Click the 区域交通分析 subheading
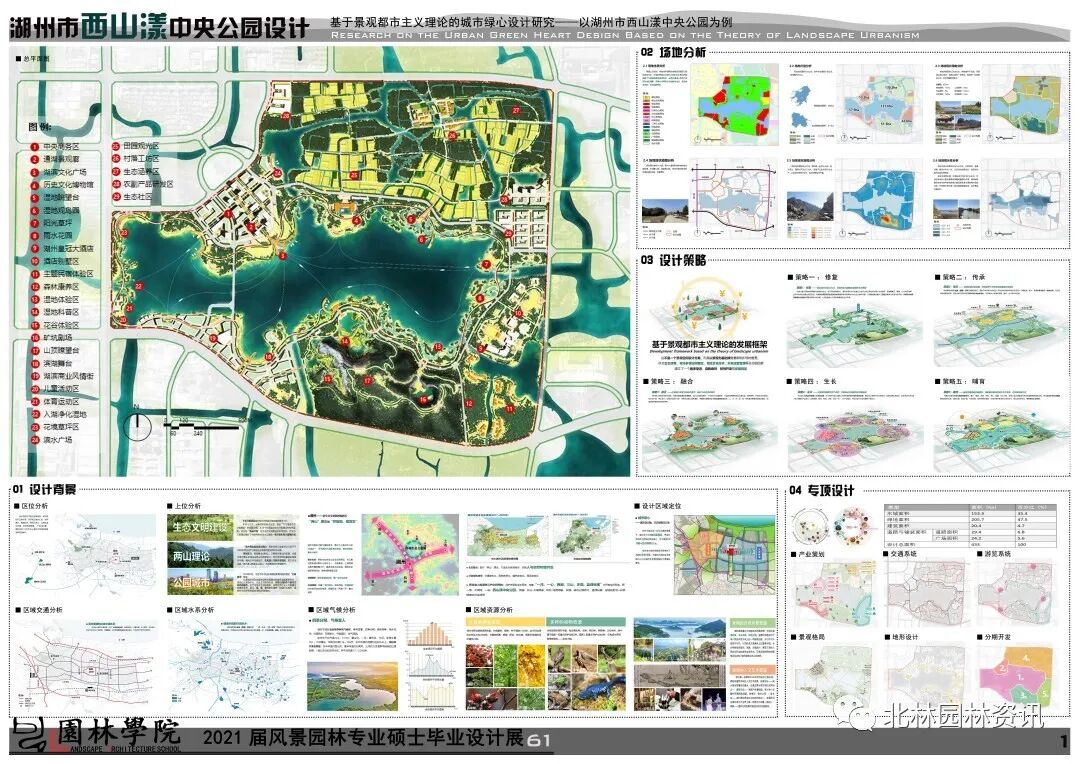Screen dimensions: 1080x764 [x=39, y=610]
